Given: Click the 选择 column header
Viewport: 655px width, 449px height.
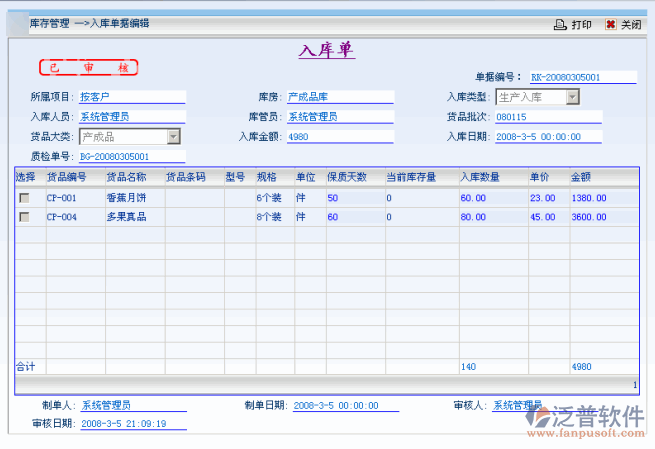Looking at the screenshot, I should [x=26, y=177].
